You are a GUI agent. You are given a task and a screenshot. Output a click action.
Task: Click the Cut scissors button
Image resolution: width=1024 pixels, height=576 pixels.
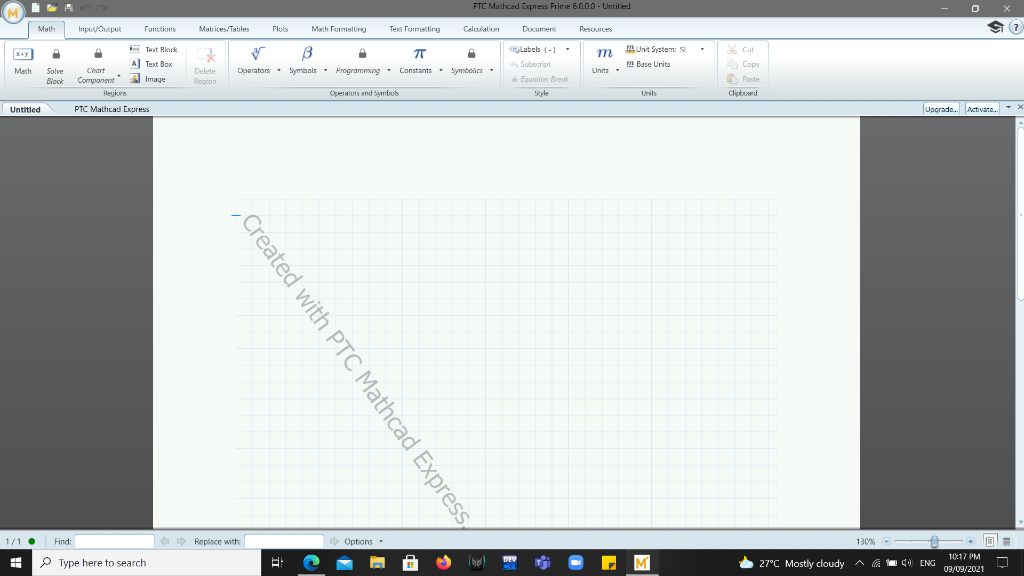741,50
